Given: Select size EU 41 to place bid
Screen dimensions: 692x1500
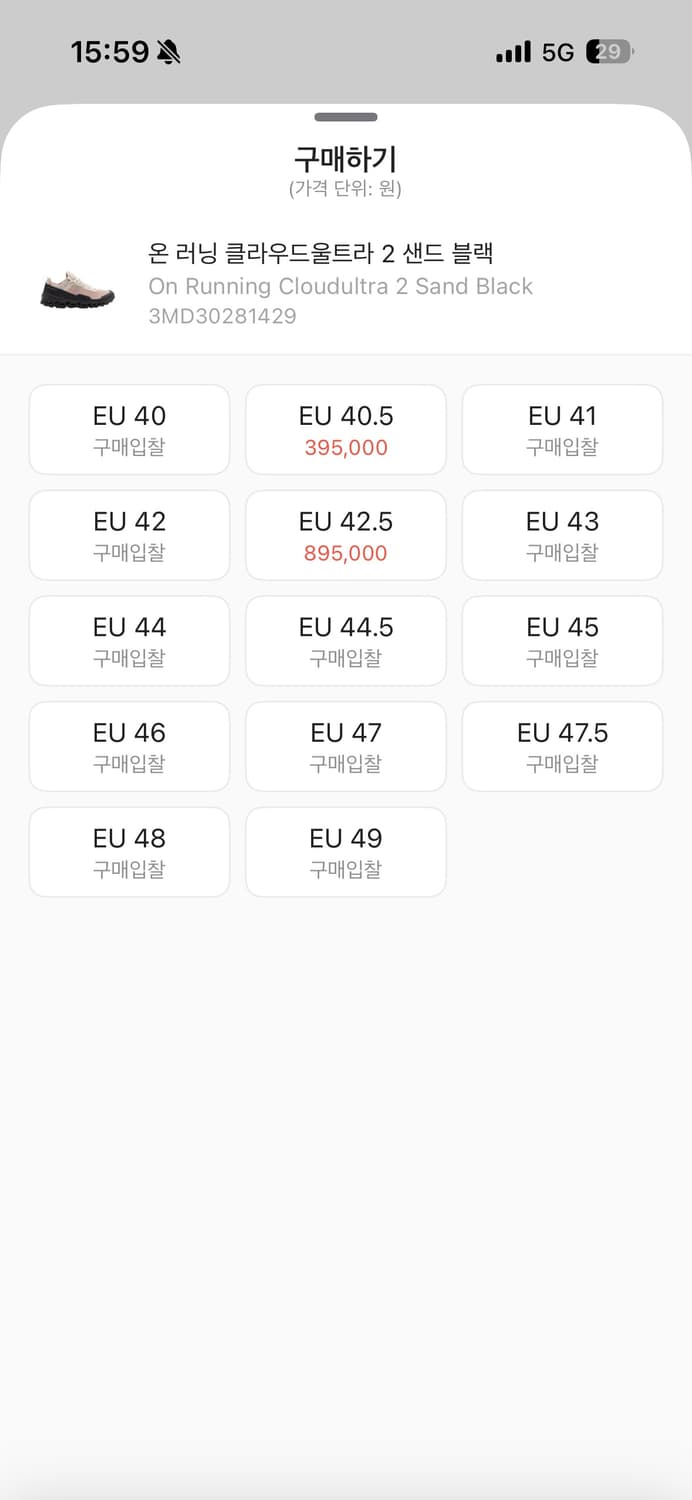Looking at the screenshot, I should pos(562,429).
